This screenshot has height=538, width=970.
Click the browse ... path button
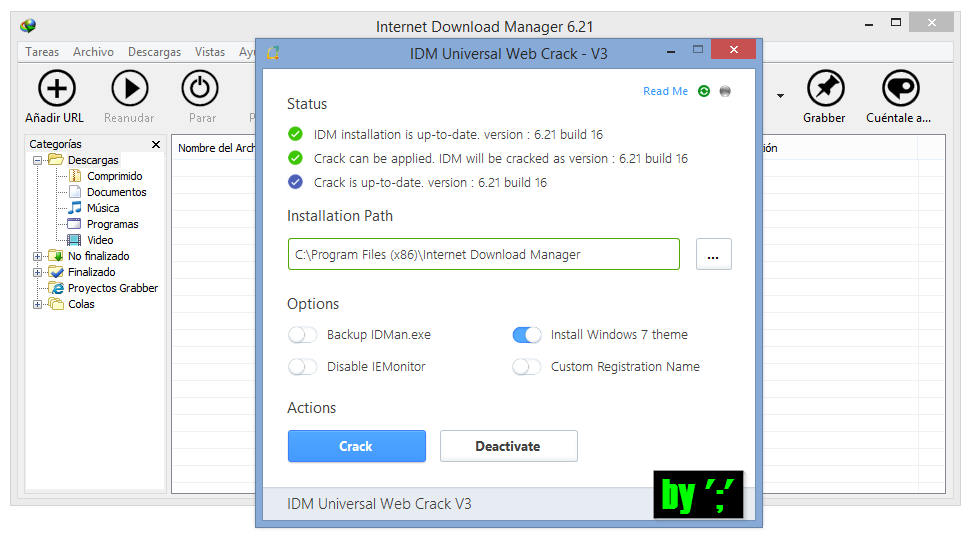(714, 254)
